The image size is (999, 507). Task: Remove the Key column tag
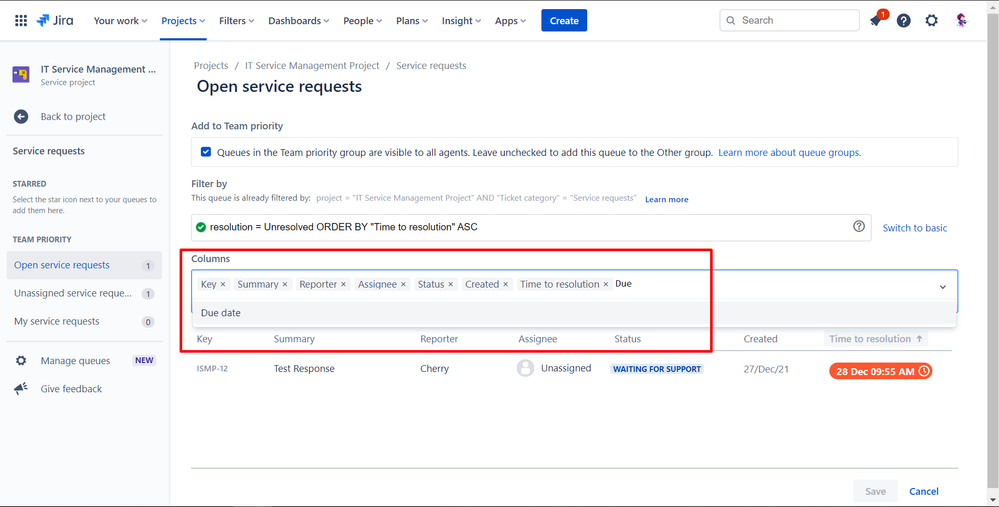point(223,285)
